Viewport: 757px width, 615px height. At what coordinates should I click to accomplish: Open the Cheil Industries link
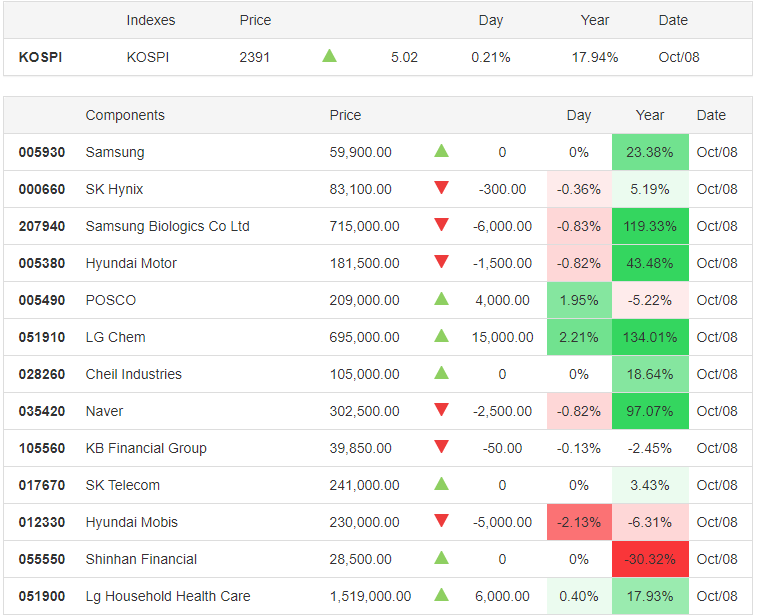point(134,374)
